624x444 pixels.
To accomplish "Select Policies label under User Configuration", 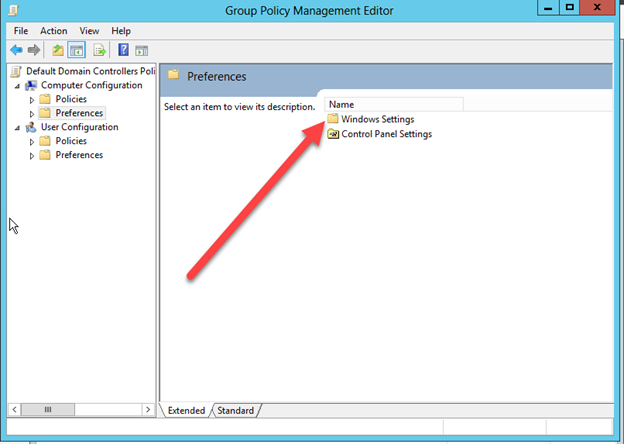I will point(71,141).
